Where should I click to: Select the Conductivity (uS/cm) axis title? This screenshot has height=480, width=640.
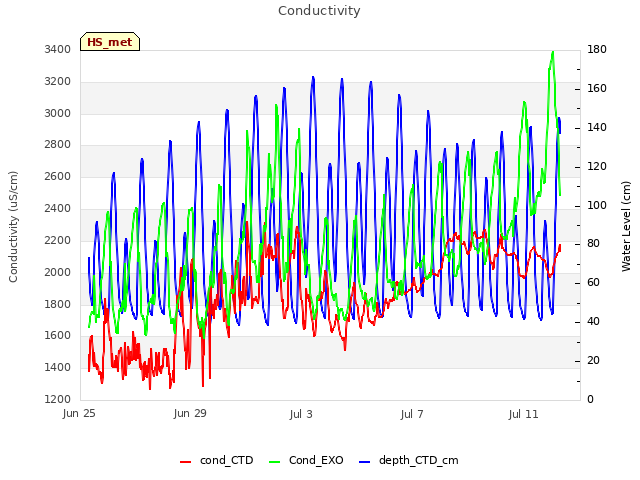click(x=13, y=227)
